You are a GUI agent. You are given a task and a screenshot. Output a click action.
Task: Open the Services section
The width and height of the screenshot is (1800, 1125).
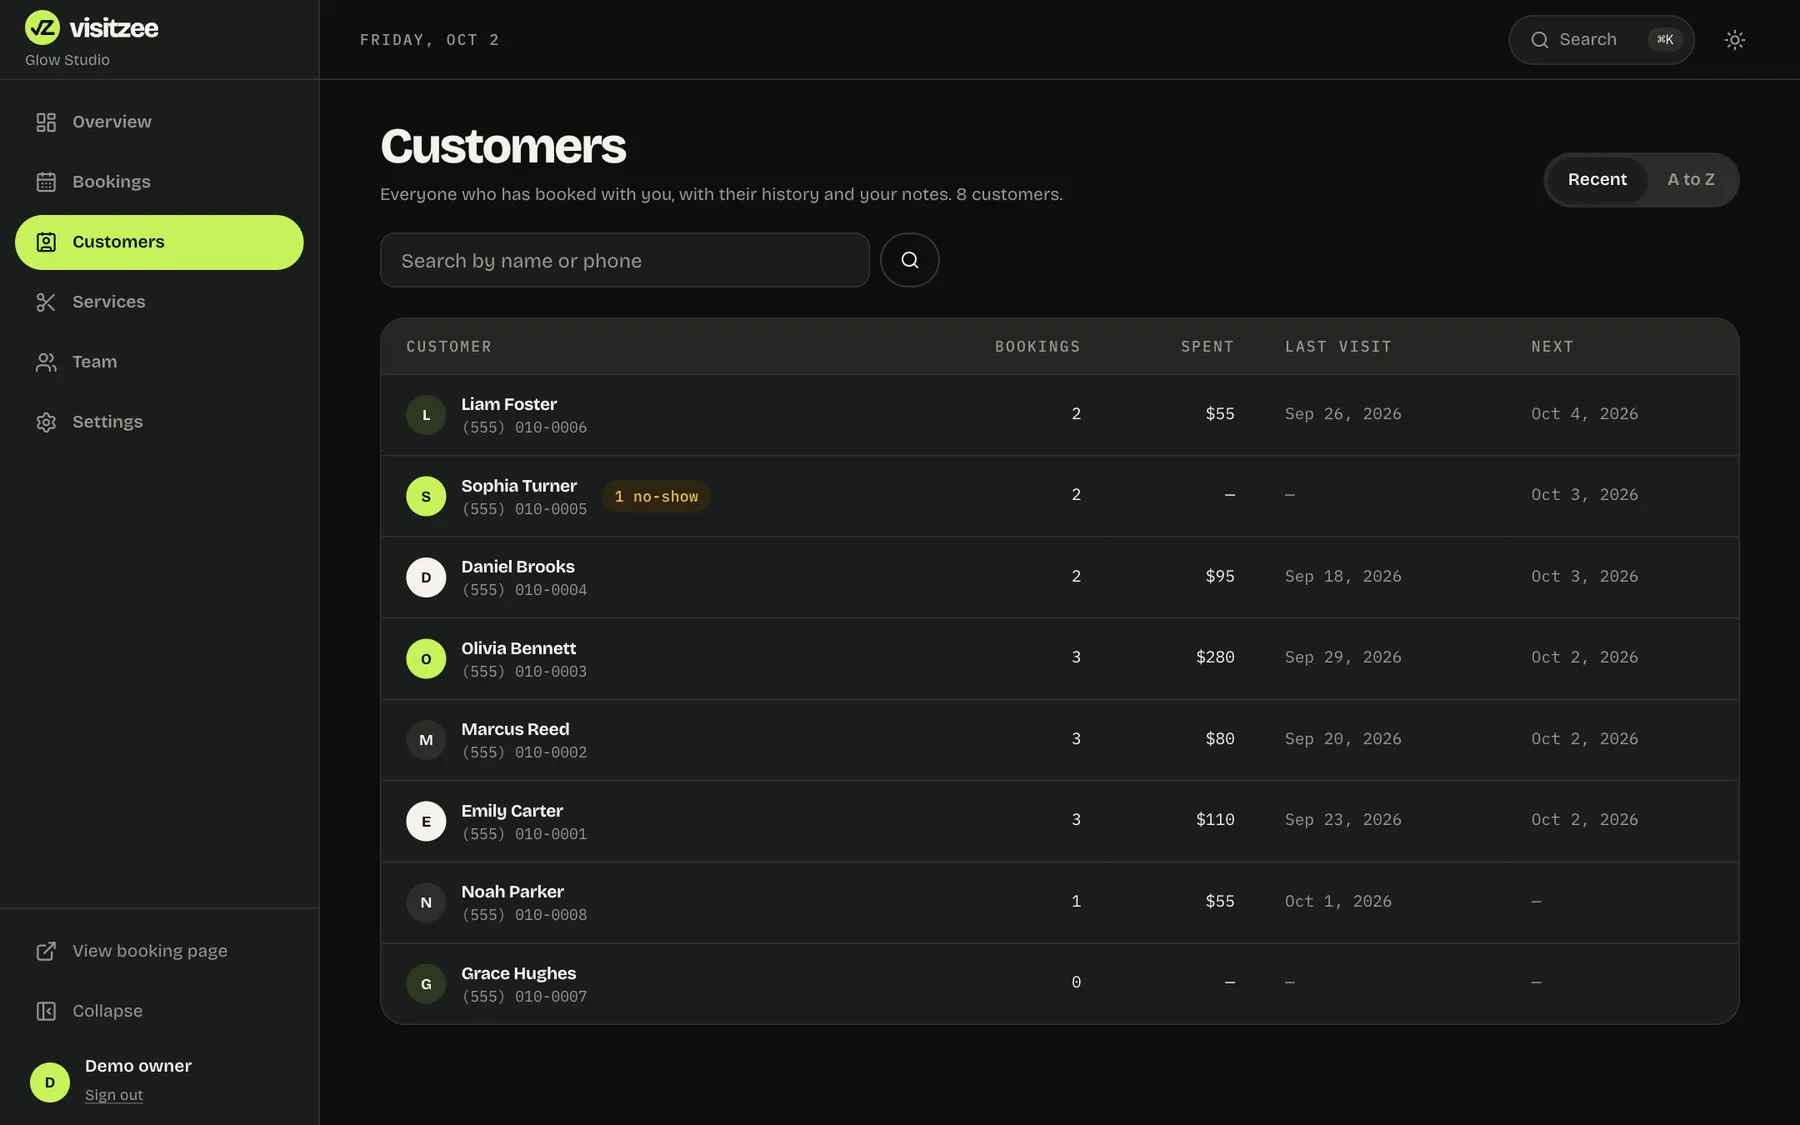[159, 302]
